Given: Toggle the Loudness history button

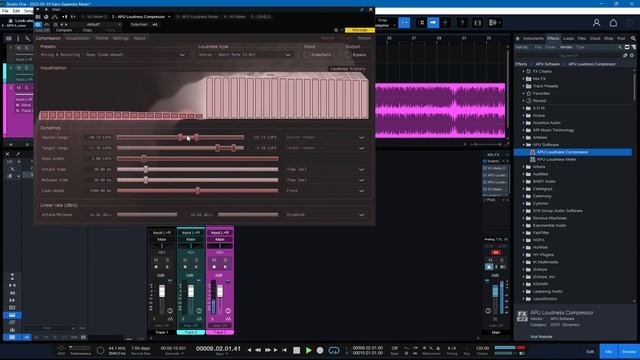Looking at the screenshot, I should click(x=348, y=69).
